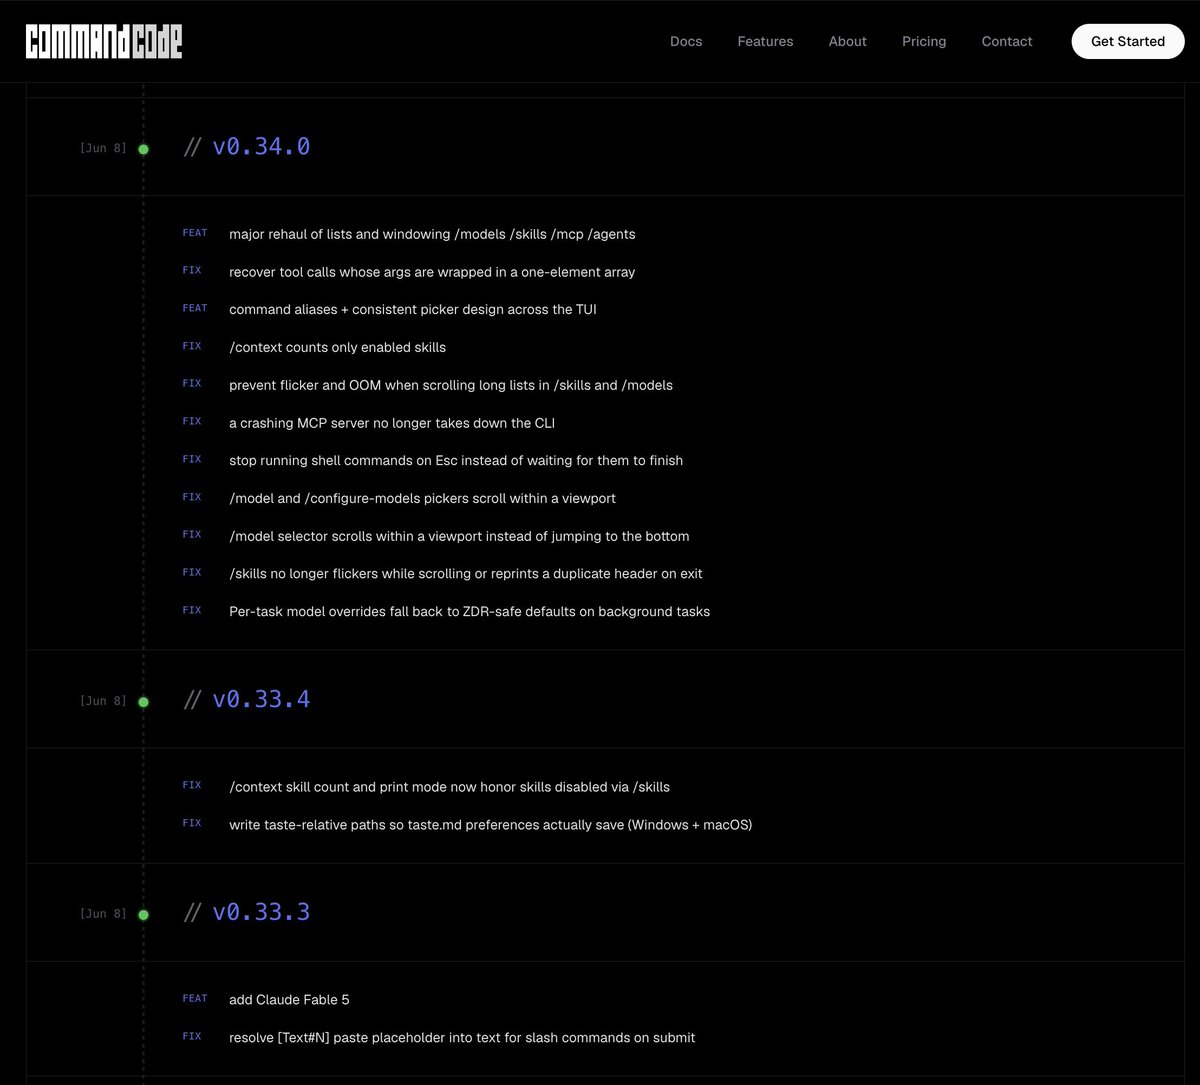Click the [Jun 8] date beside v0.33.3
The width and height of the screenshot is (1200, 1085).
[103, 913]
